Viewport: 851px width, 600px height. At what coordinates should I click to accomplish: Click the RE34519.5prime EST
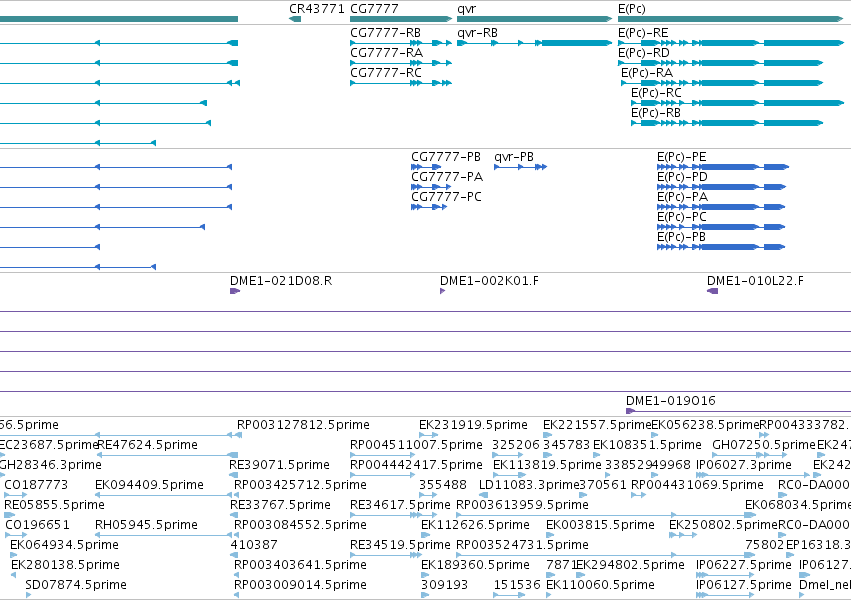click(x=386, y=556)
